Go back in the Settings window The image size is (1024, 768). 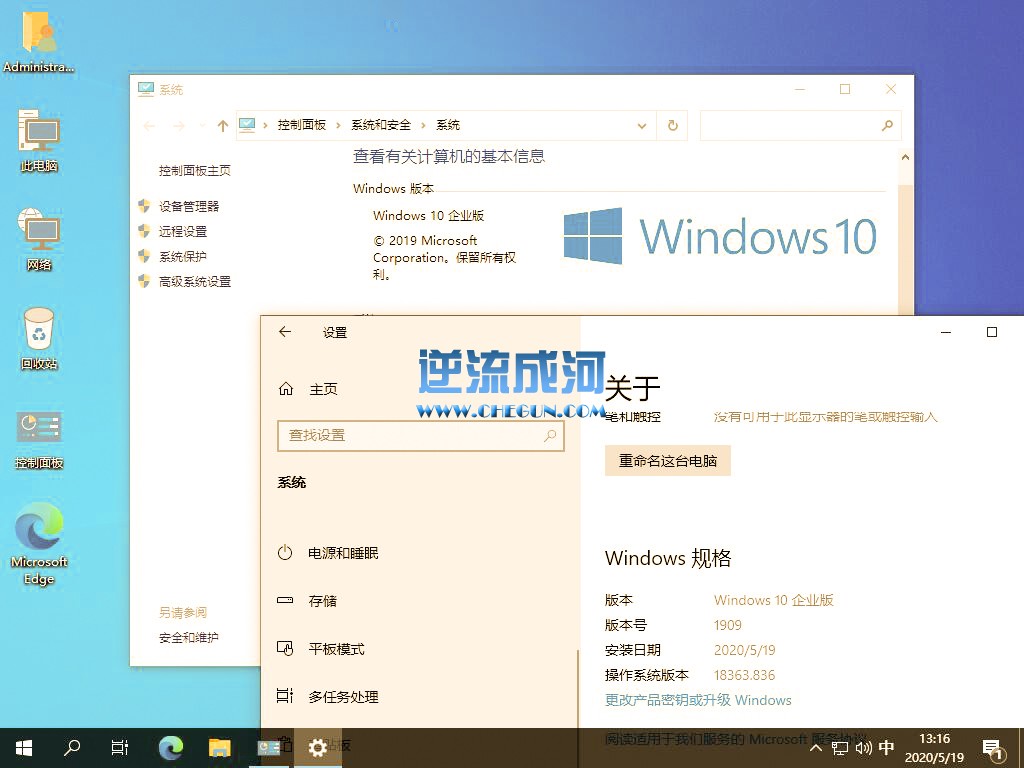click(285, 332)
